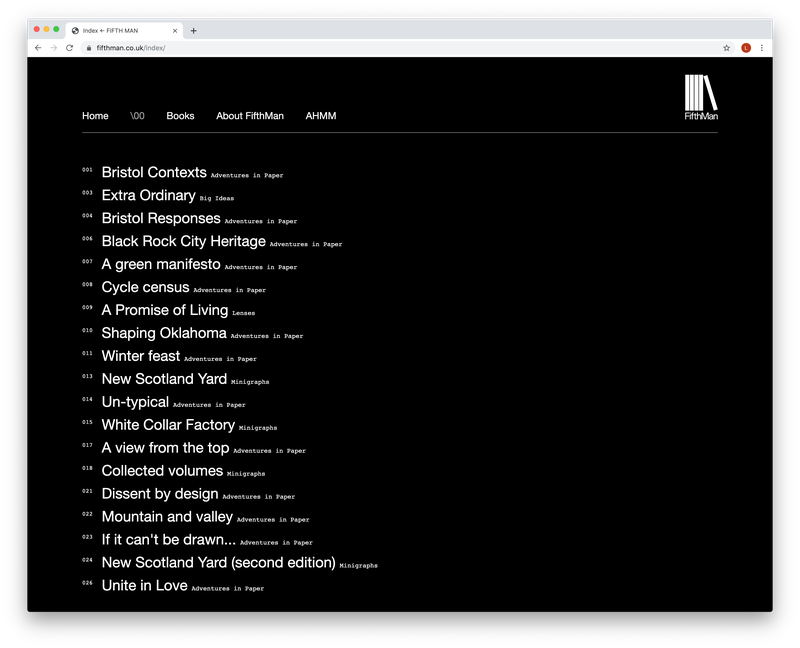Open New Scotland Yard (second edition) entry
The width and height of the screenshot is (800, 648).
(x=218, y=563)
